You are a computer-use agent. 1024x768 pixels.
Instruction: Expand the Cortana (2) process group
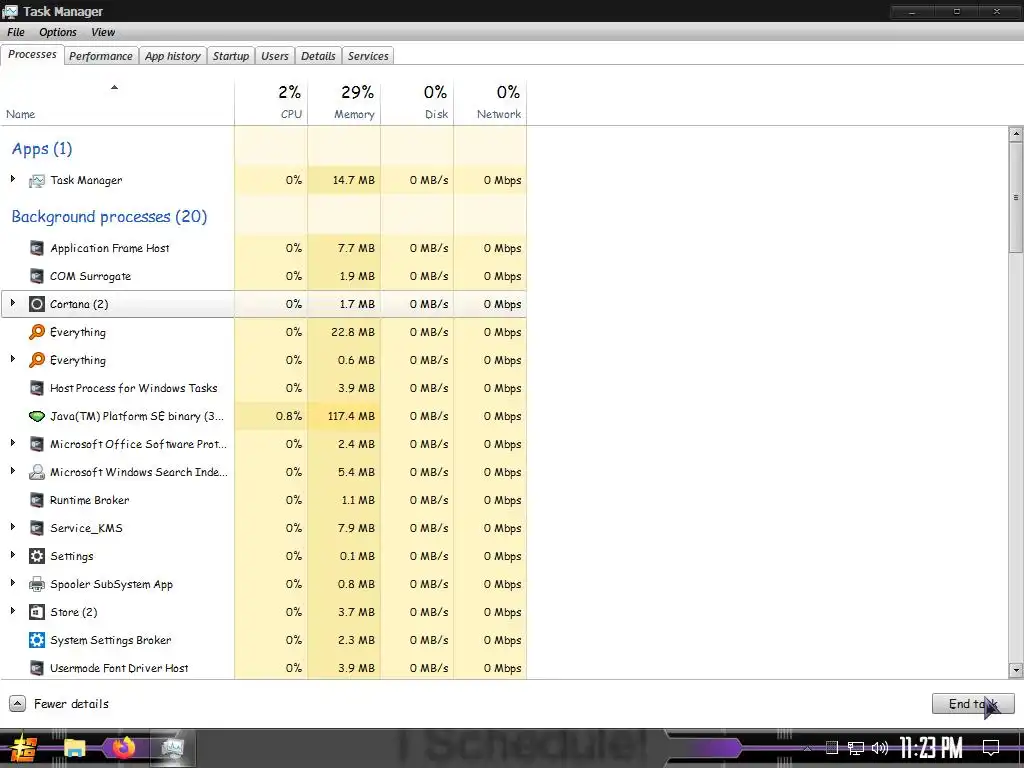point(12,303)
